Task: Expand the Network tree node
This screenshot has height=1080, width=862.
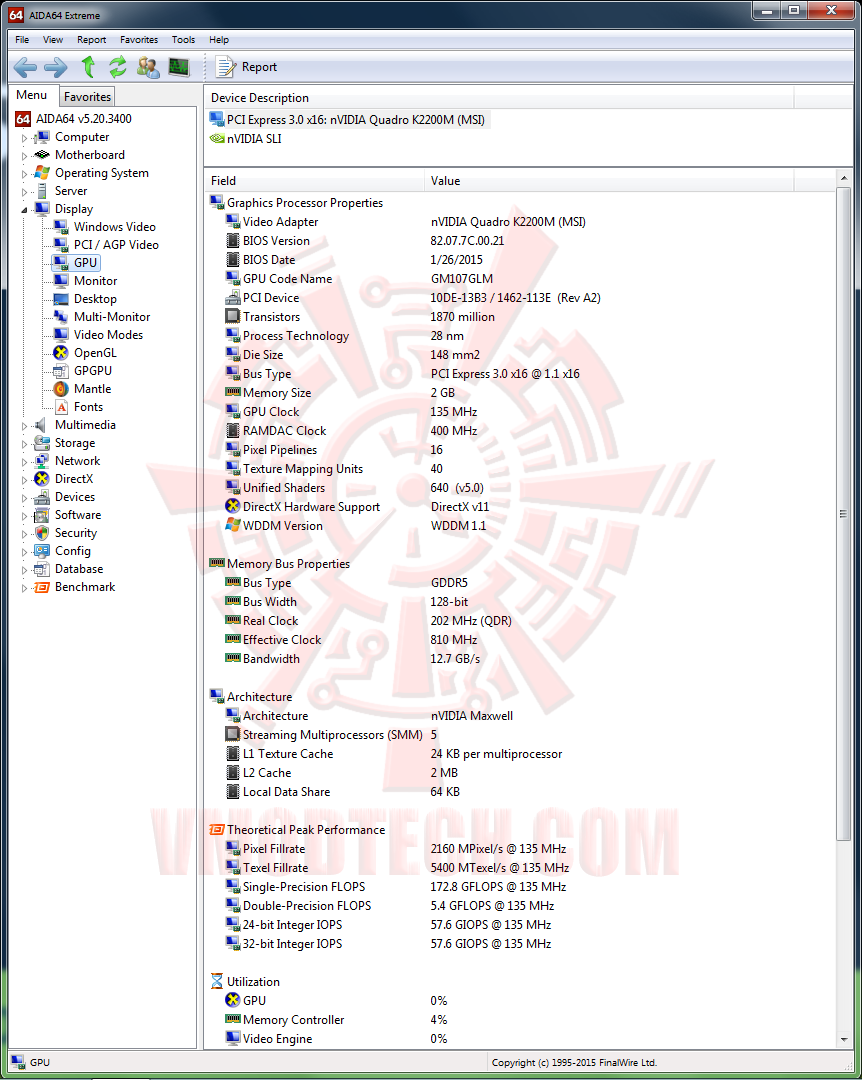Action: click(24, 461)
